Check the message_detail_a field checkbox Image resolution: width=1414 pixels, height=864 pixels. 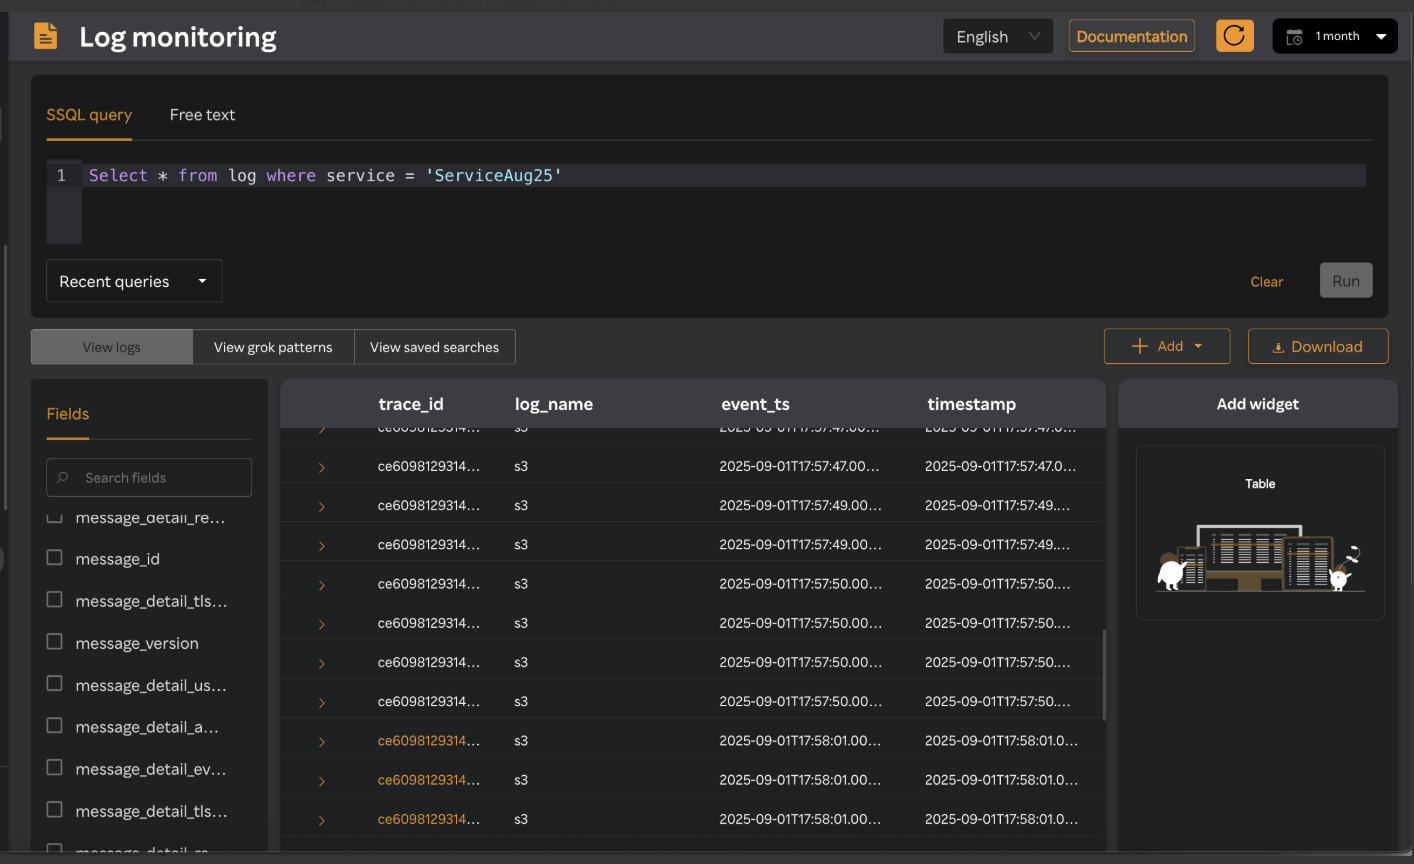click(55, 726)
